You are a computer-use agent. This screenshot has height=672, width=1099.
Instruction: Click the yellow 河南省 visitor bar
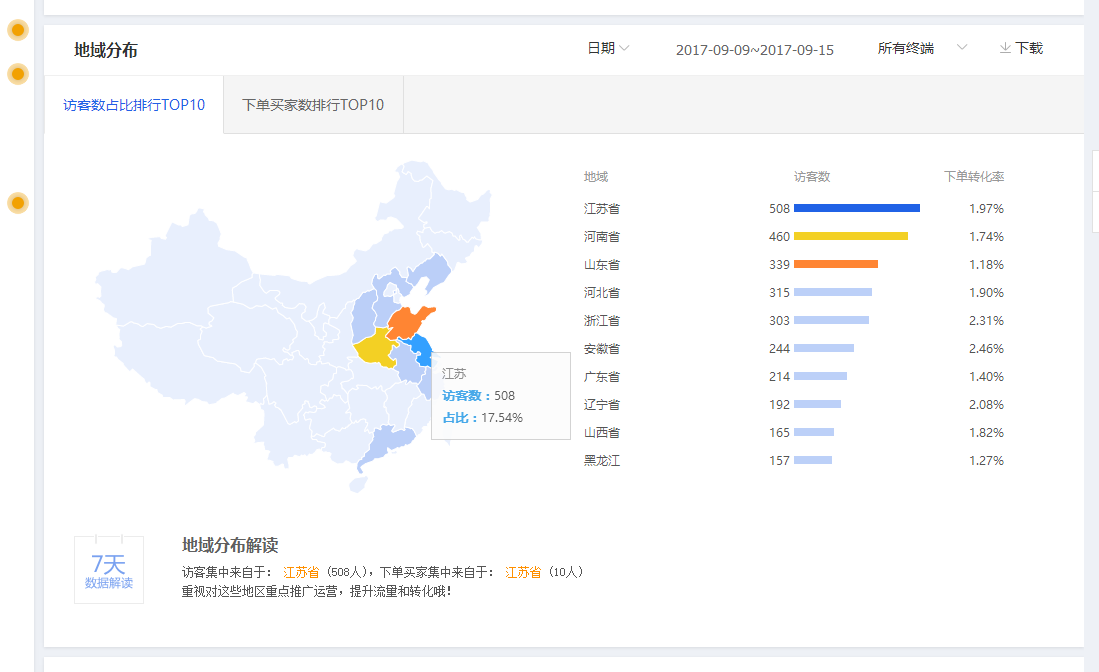851,236
